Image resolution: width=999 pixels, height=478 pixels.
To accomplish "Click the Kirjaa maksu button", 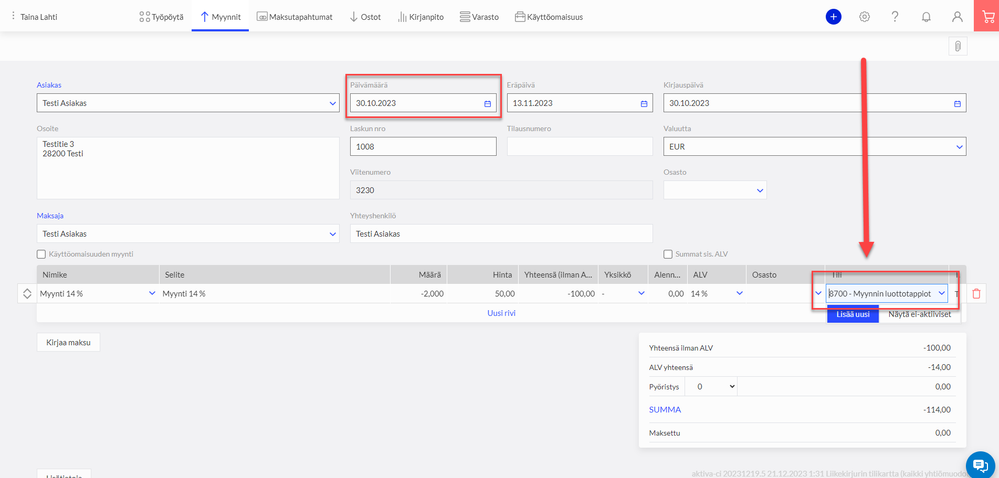I will 68,342.
